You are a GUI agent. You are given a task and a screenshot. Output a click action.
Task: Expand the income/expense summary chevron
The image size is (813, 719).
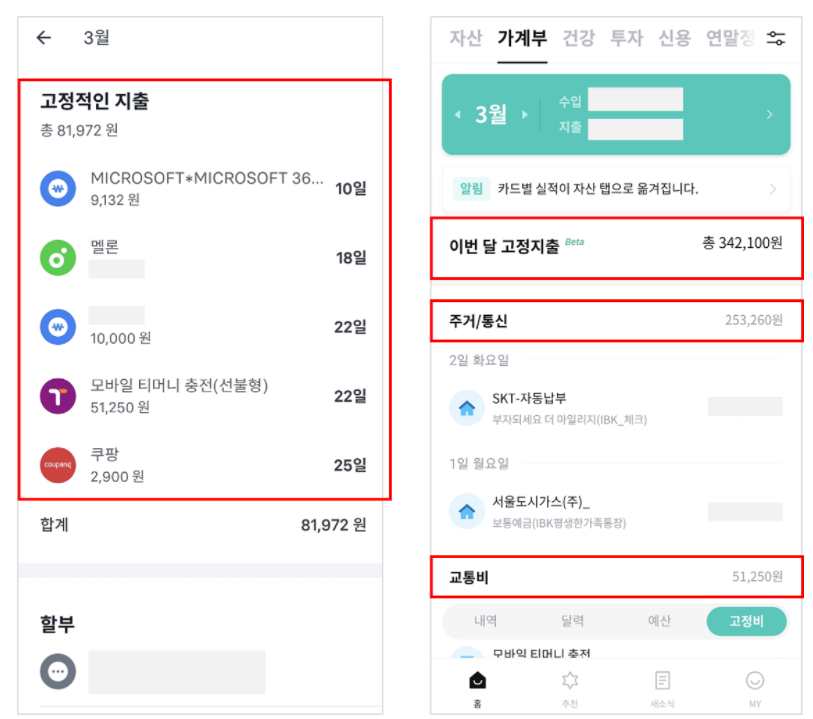tap(769, 115)
